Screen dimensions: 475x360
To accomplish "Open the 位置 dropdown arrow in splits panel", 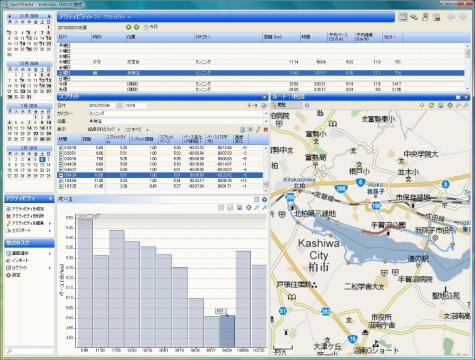I will point(266,121).
